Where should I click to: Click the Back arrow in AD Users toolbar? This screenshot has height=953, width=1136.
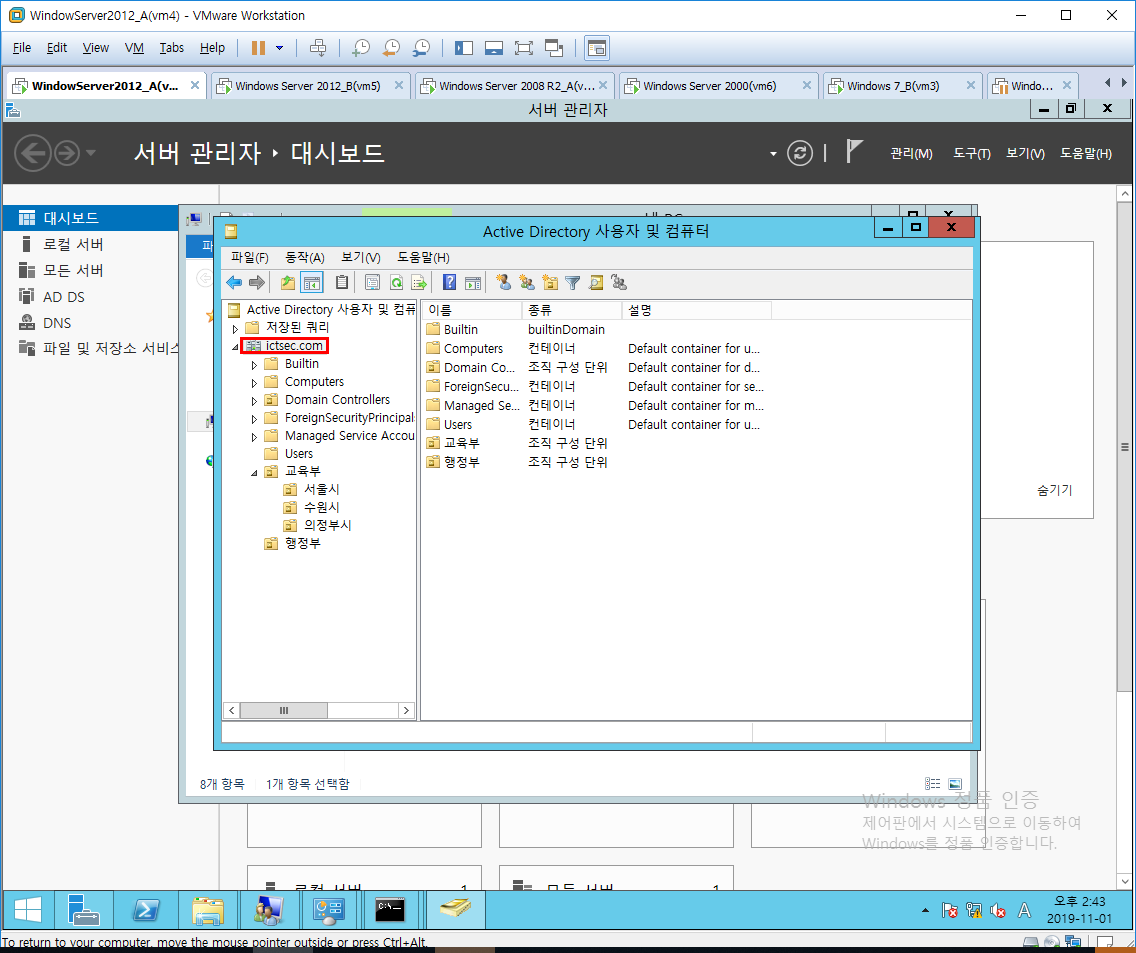233,283
